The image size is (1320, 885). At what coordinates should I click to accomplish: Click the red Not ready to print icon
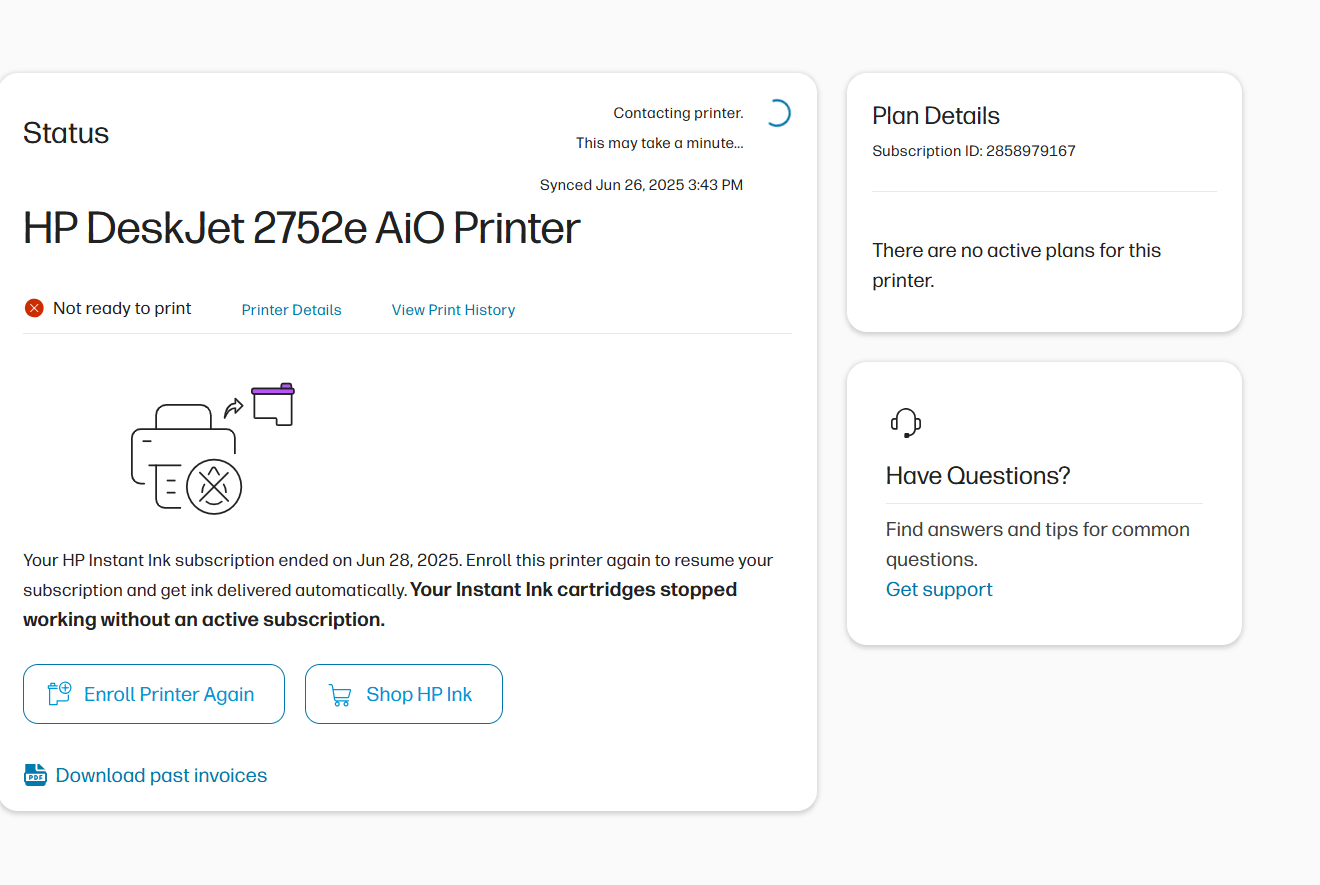point(34,308)
